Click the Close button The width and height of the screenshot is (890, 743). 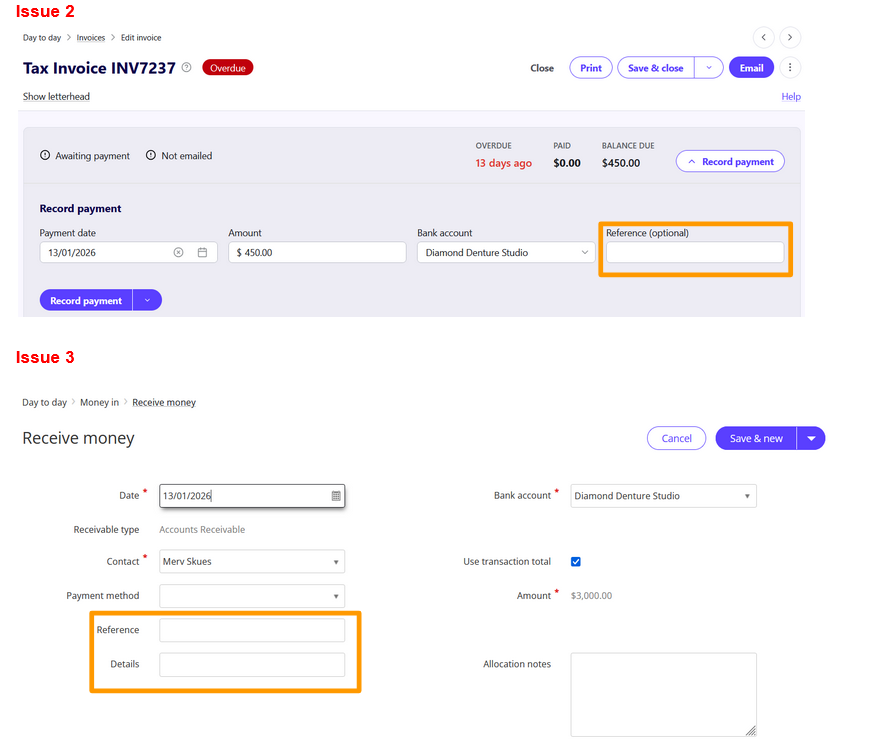click(x=542, y=68)
